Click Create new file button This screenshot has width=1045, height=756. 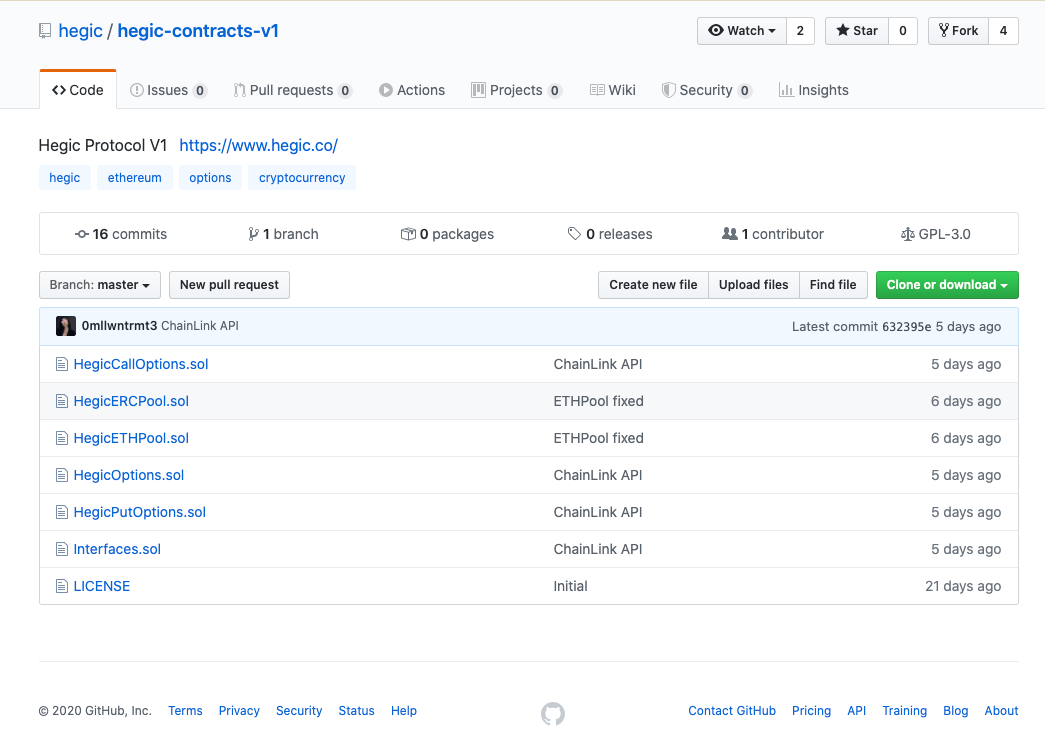(x=653, y=285)
